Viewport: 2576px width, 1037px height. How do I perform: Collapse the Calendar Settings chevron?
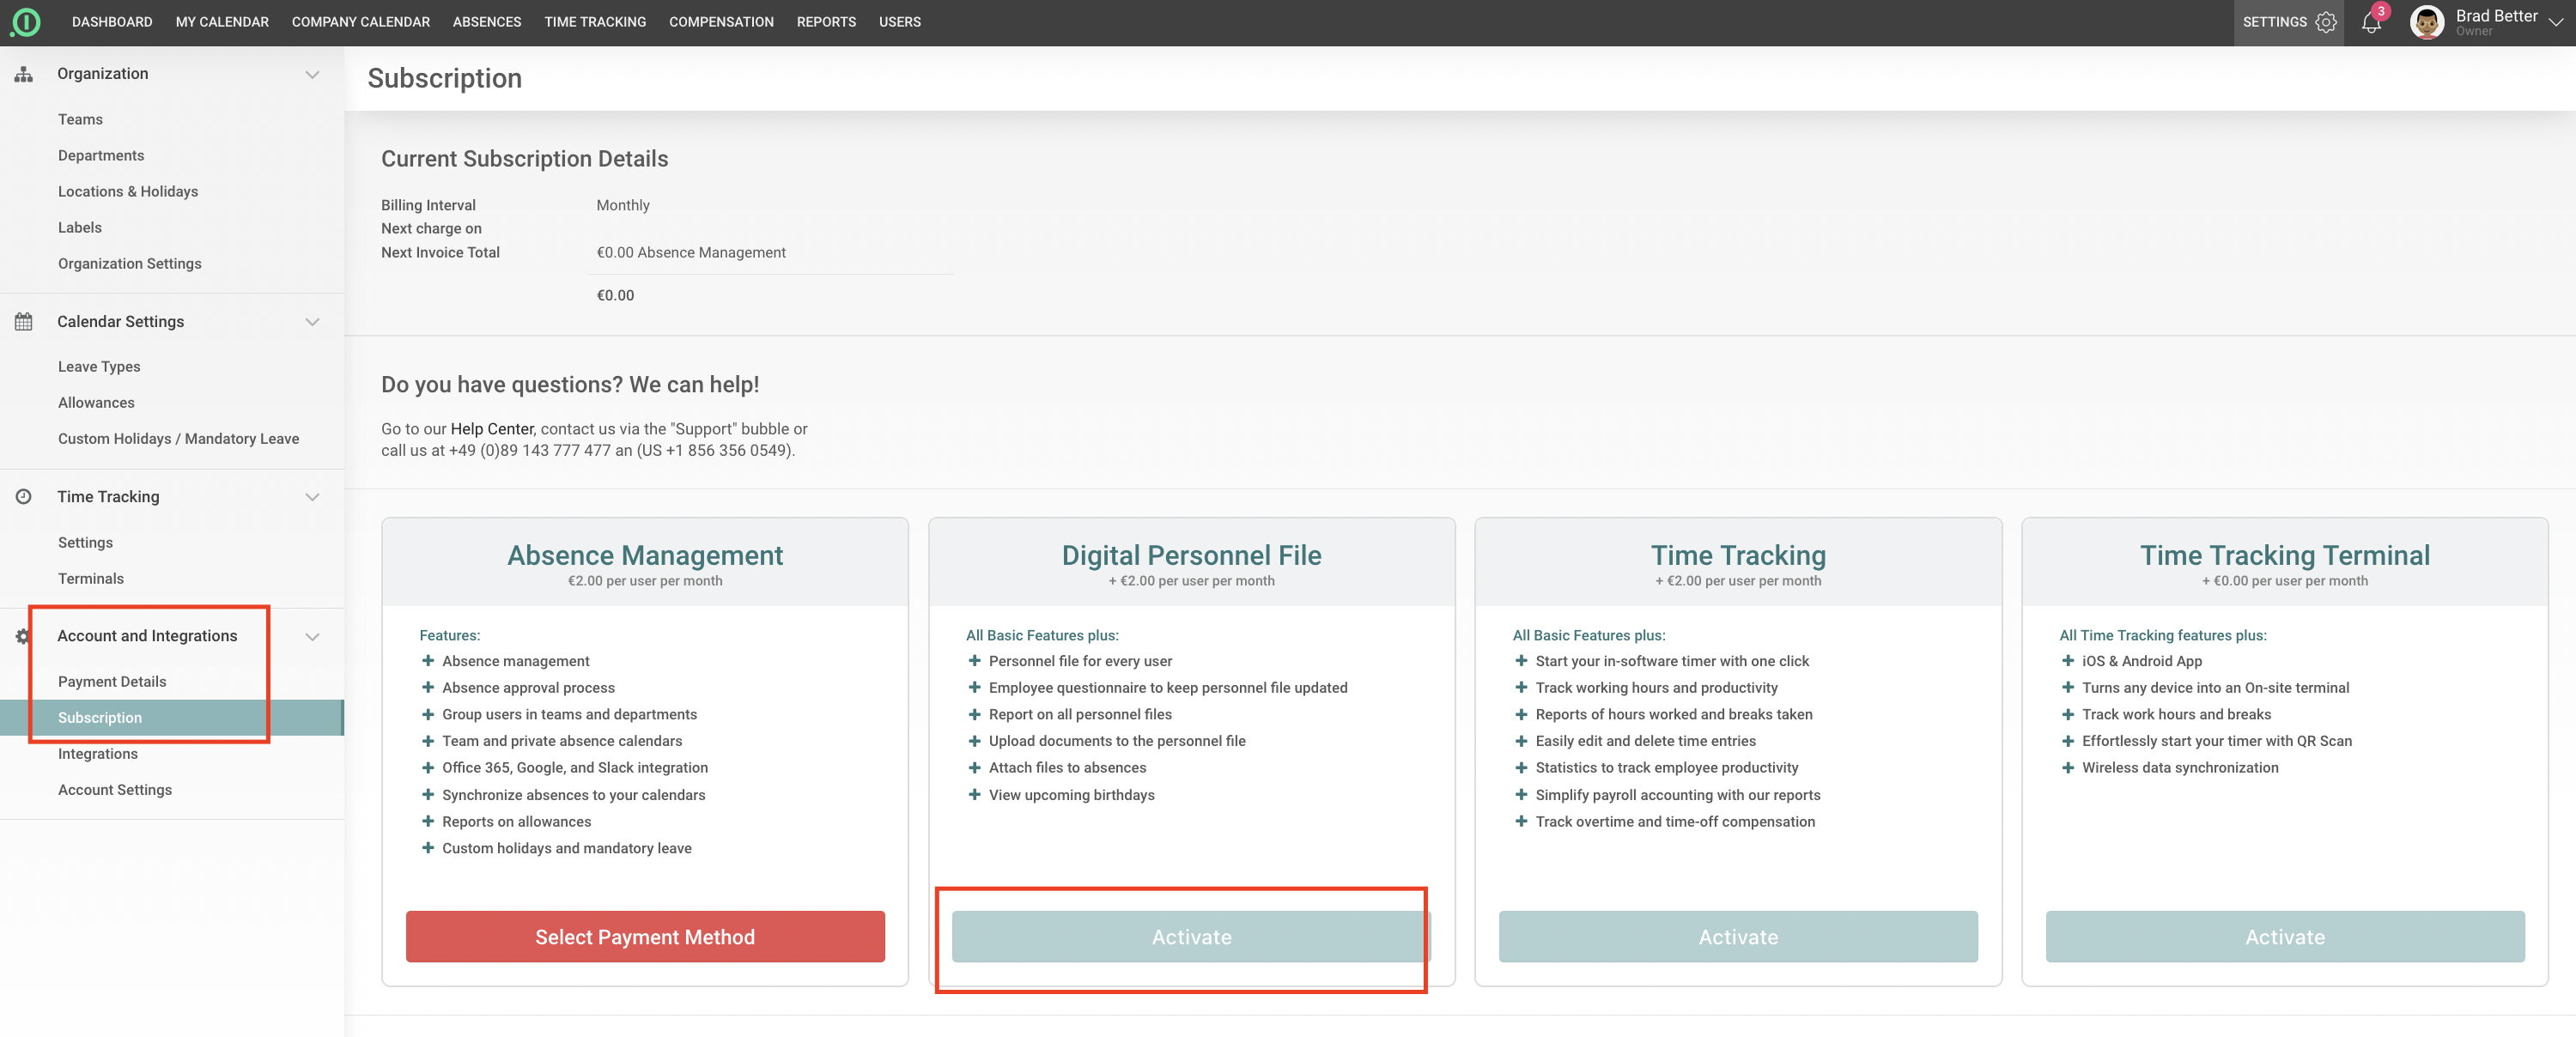(312, 321)
